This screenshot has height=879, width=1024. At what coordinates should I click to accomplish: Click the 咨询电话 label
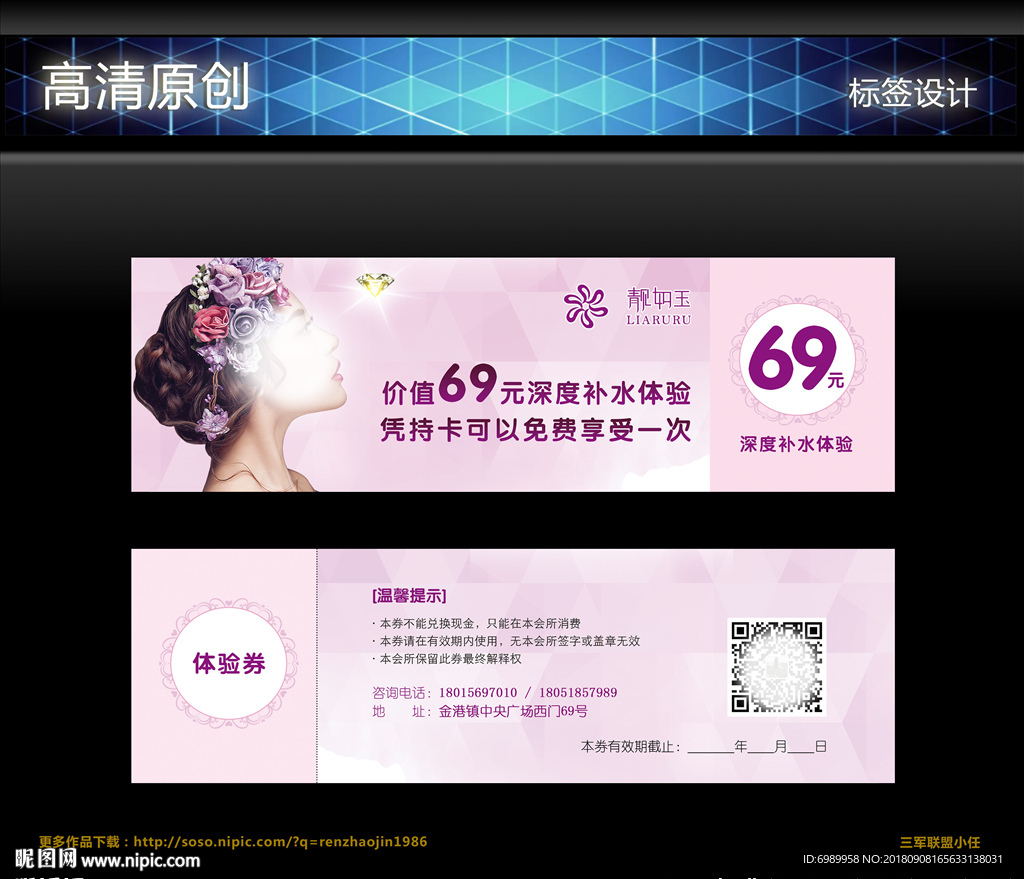click(401, 692)
